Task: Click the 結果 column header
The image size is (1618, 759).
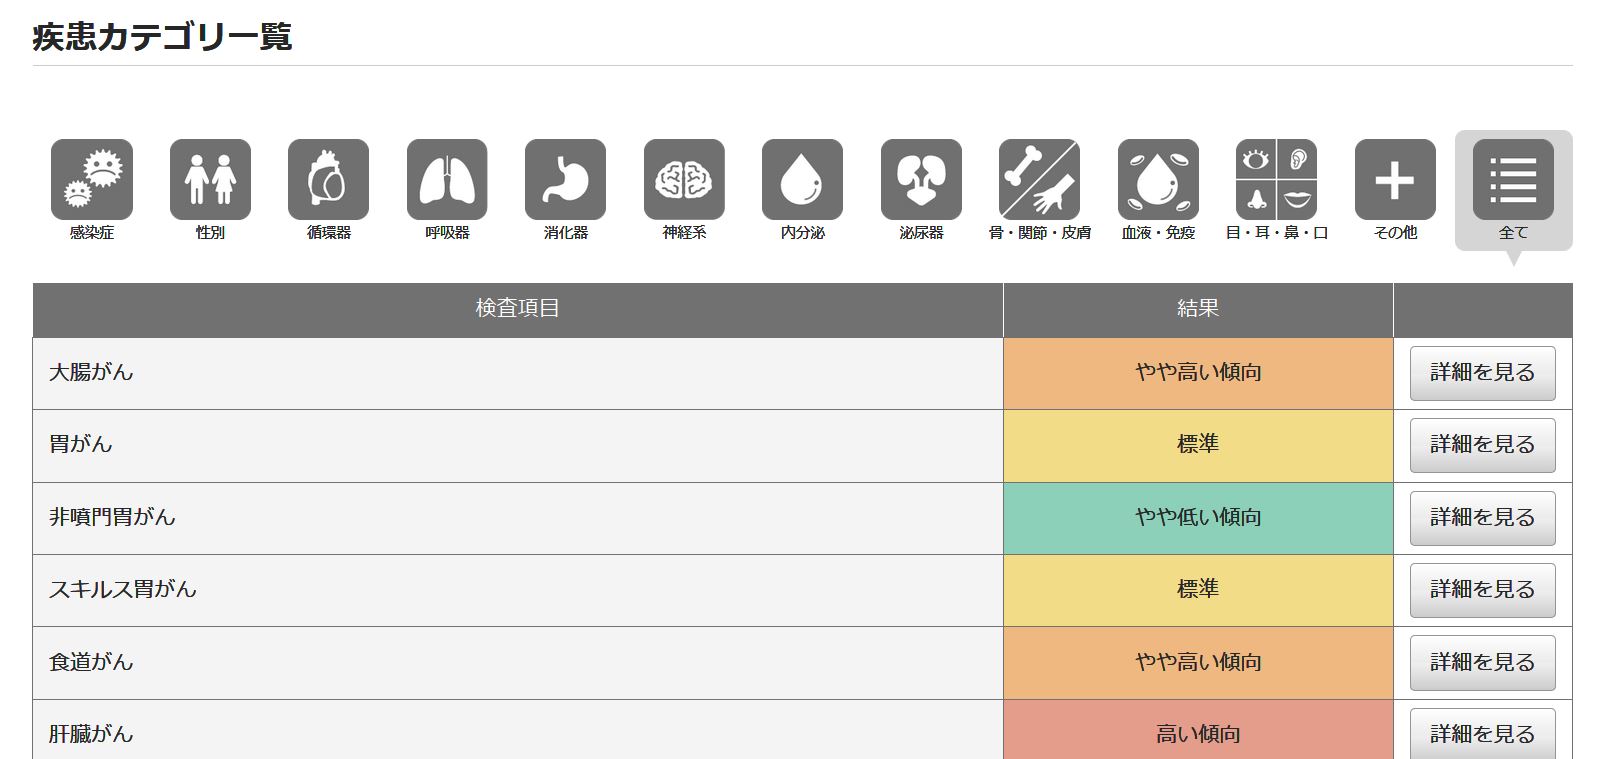Action: [x=1198, y=310]
